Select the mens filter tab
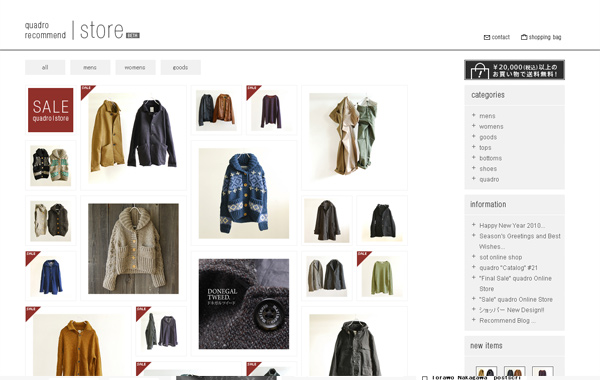Screen dimensions: 600x380 [x=90, y=67]
